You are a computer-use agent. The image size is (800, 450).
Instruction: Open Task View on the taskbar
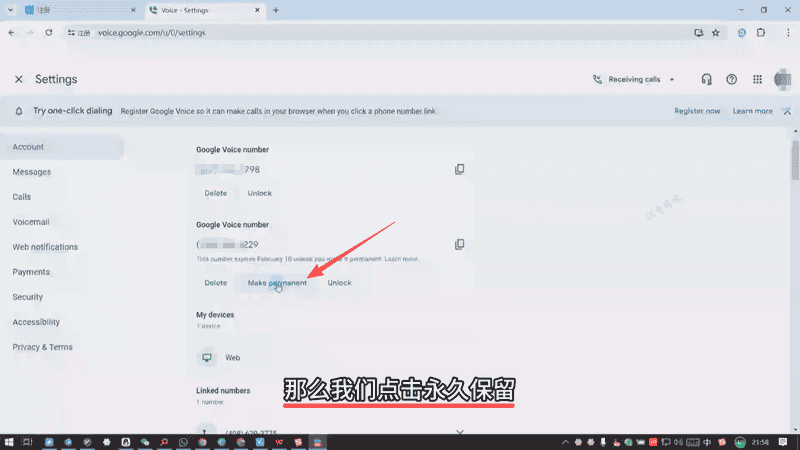pyautogui.click(x=28, y=442)
